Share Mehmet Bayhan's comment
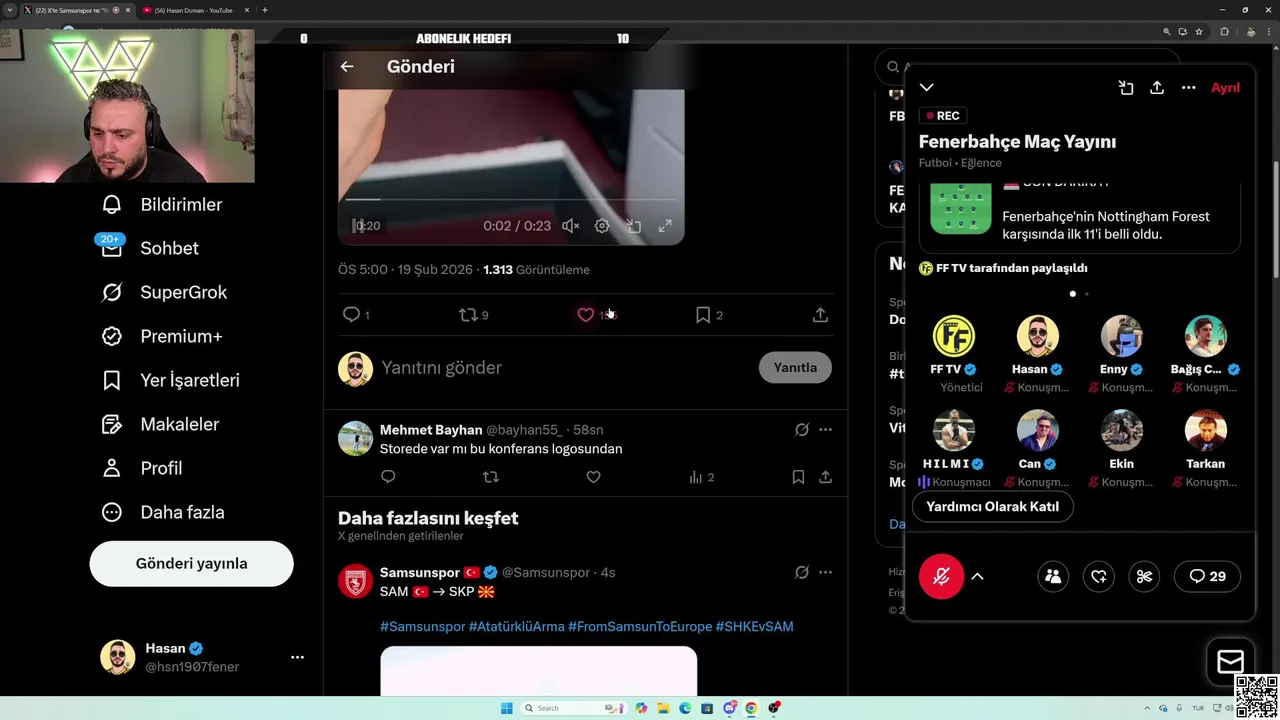Image resolution: width=1280 pixels, height=720 pixels. (825, 477)
